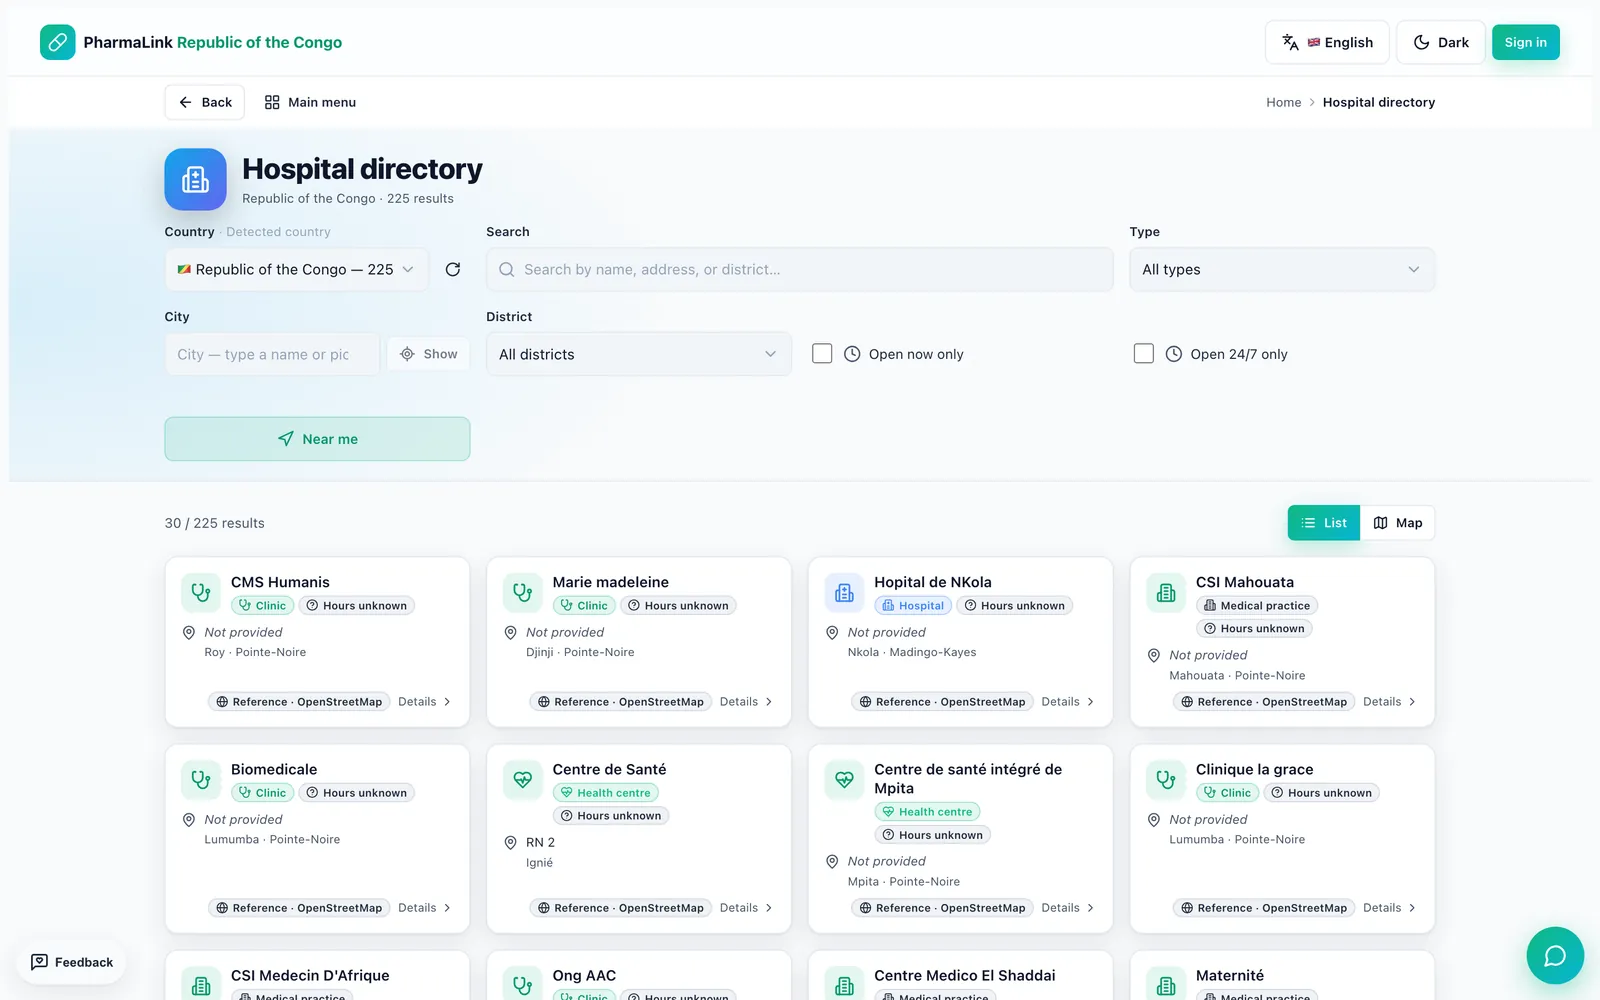Click the search by name, address field

tap(800, 269)
